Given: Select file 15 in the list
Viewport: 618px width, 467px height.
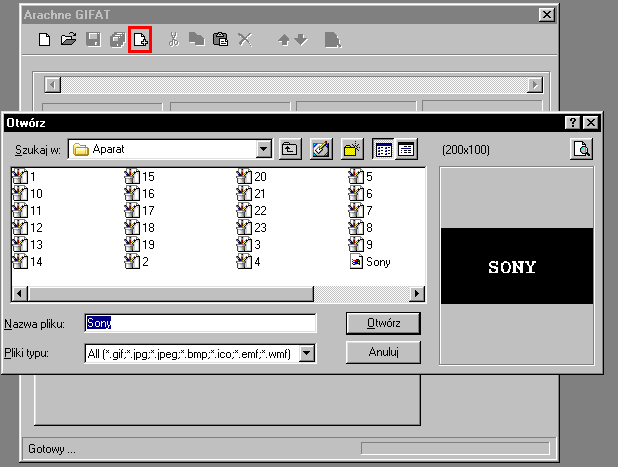Looking at the screenshot, I should (x=140, y=177).
